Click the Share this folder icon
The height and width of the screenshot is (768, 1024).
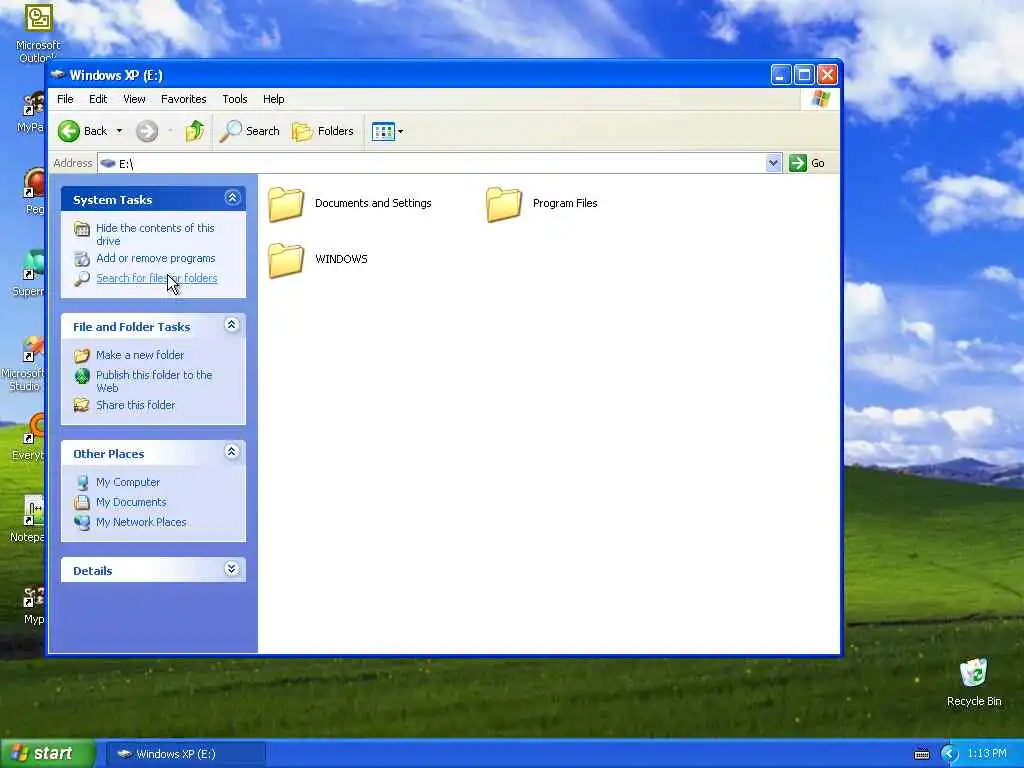coord(82,406)
